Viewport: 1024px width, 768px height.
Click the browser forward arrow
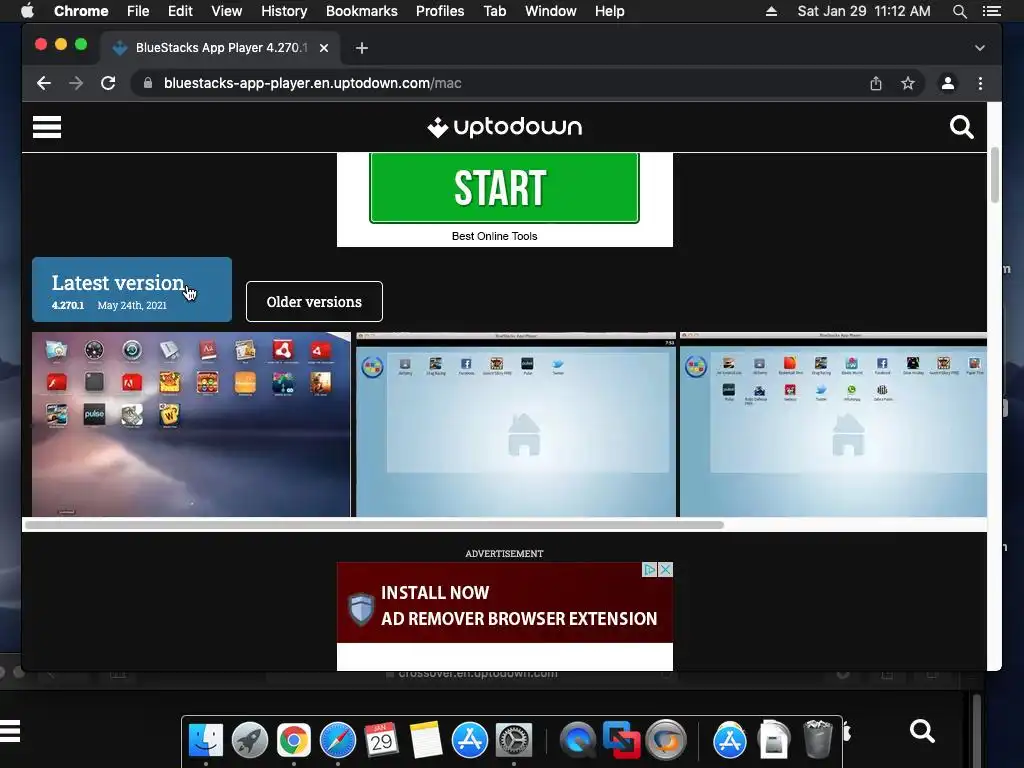coord(76,83)
